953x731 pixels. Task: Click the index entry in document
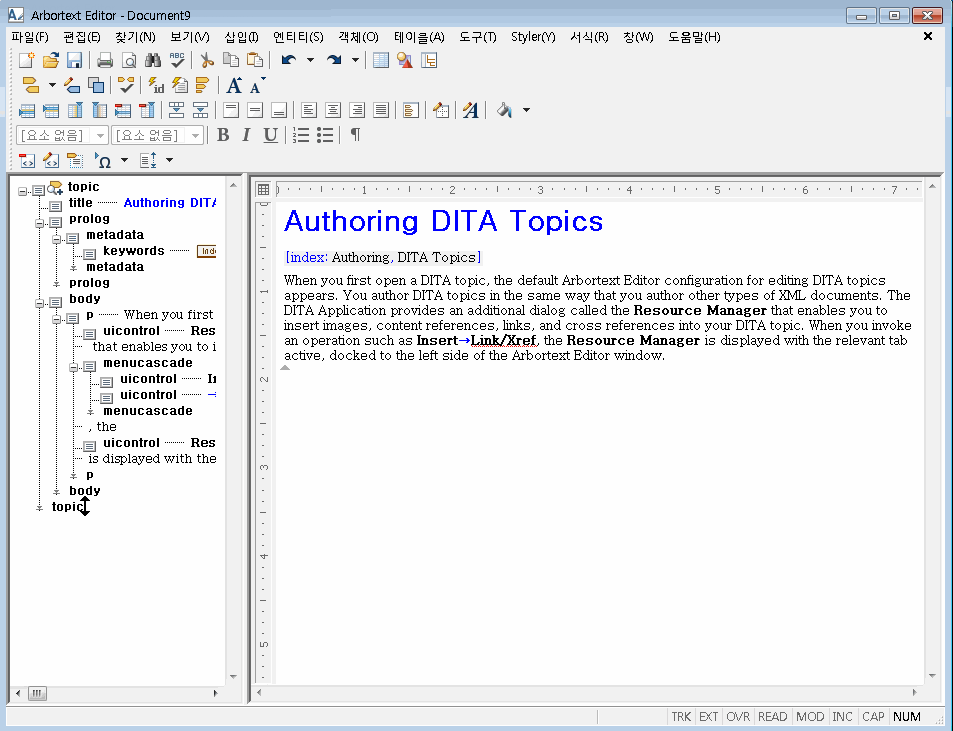pyautogui.click(x=383, y=258)
